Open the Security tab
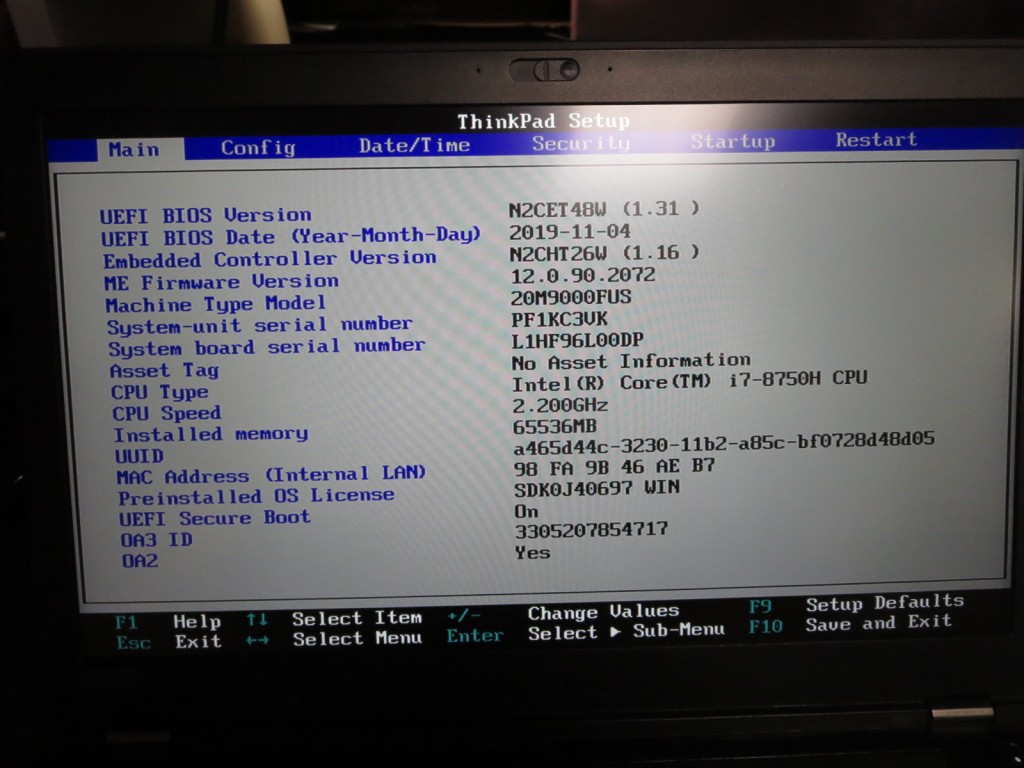1024x768 pixels. [x=581, y=143]
